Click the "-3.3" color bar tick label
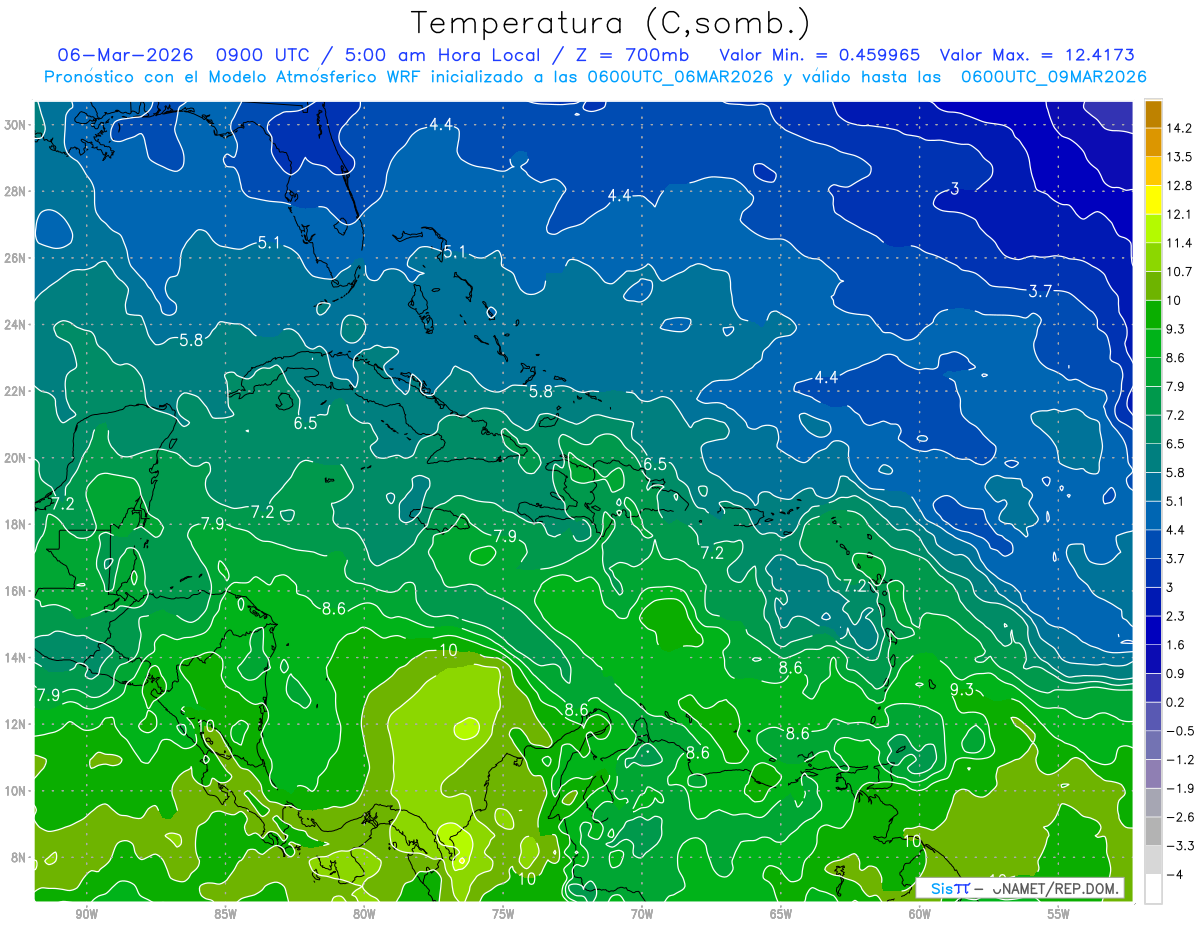Image resolution: width=1200 pixels, height=927 pixels. pyautogui.click(x=1179, y=846)
